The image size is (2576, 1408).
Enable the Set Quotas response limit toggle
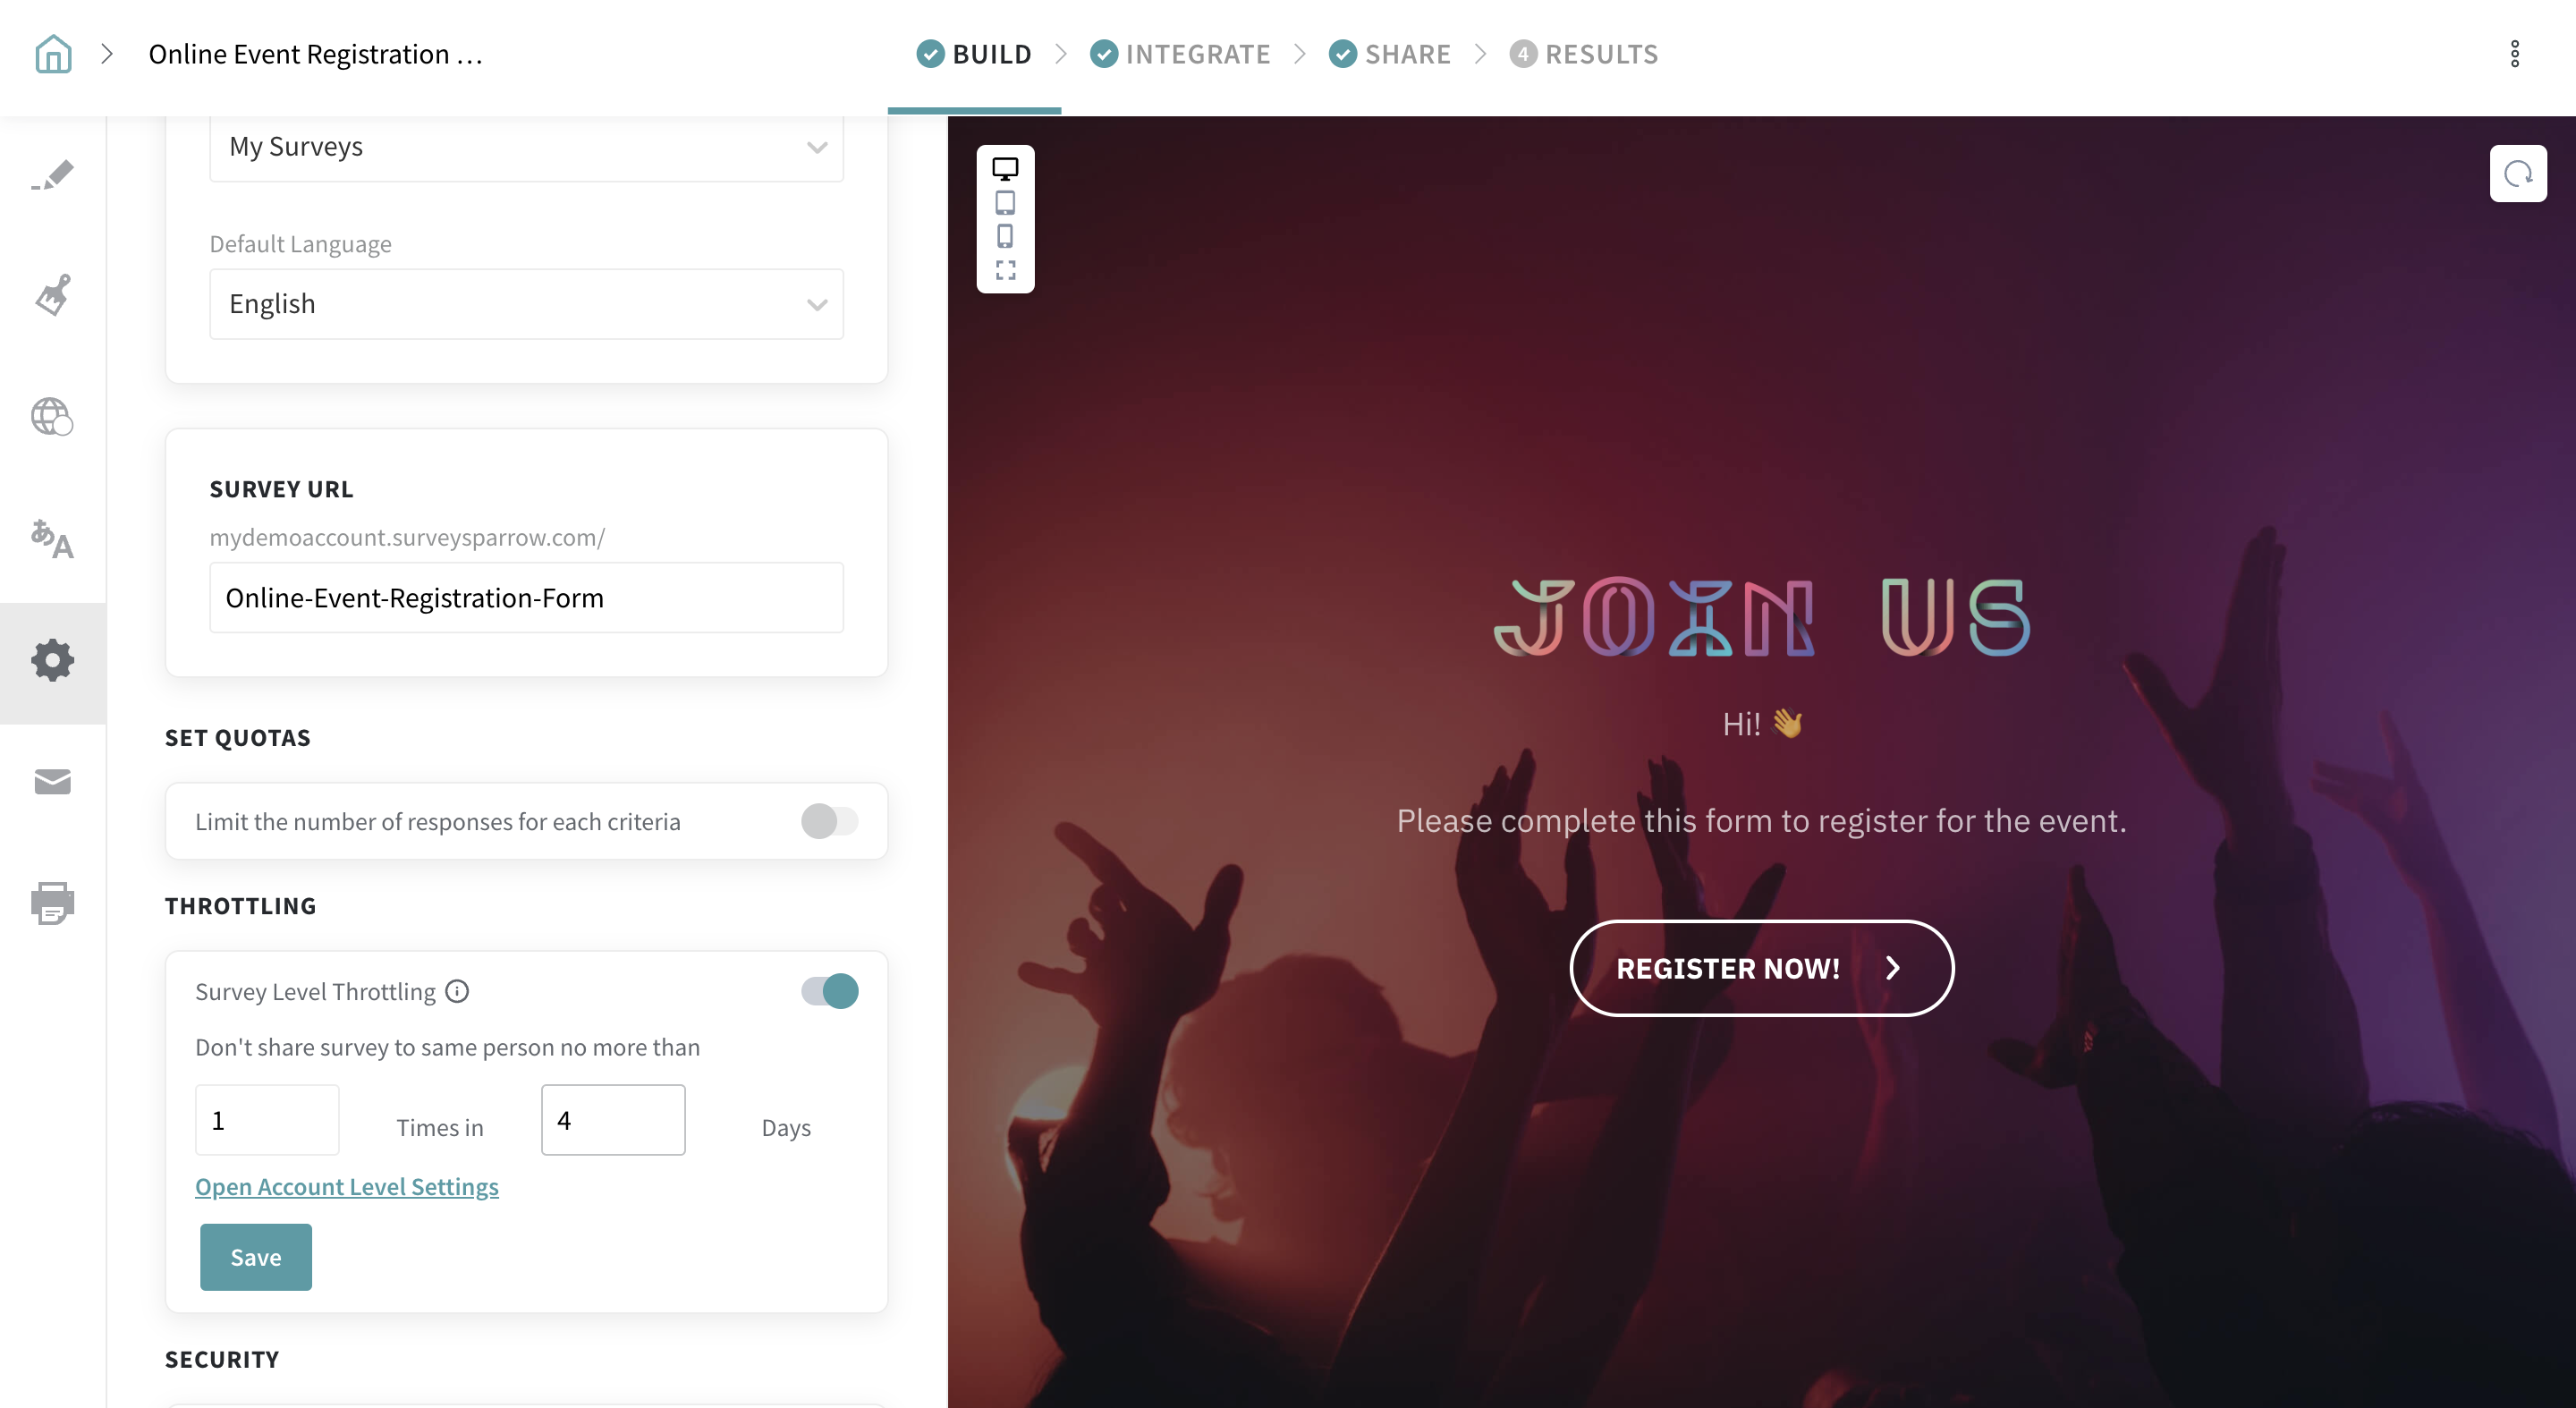click(x=829, y=821)
